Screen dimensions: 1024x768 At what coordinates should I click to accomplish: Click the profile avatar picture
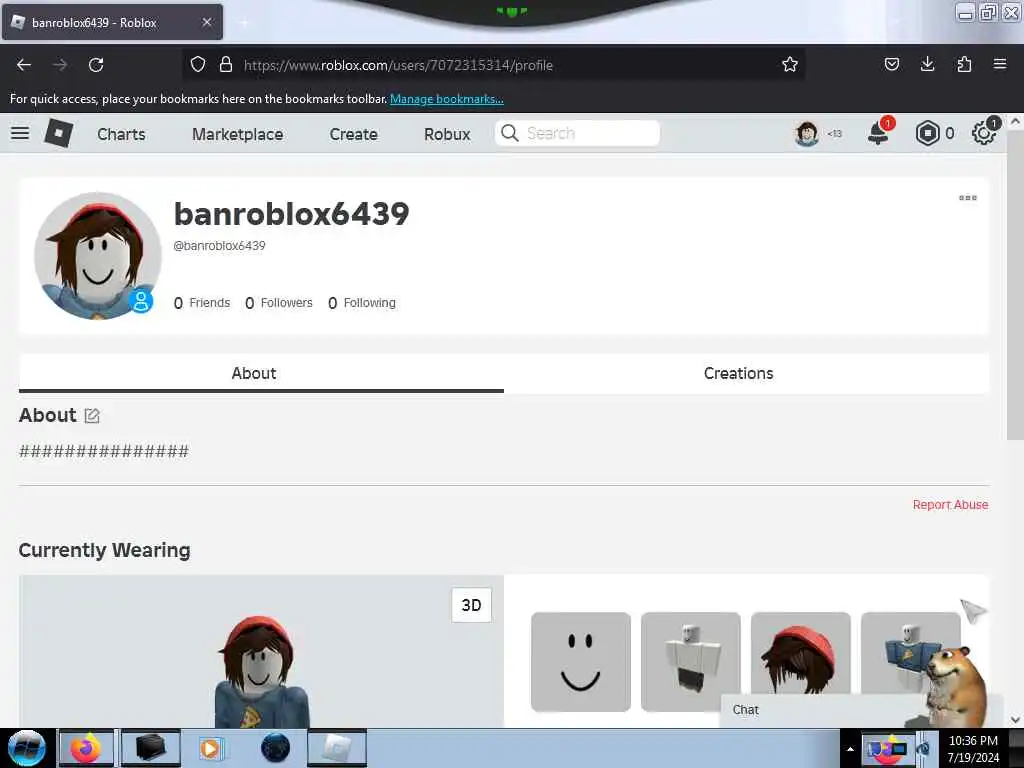(98, 256)
